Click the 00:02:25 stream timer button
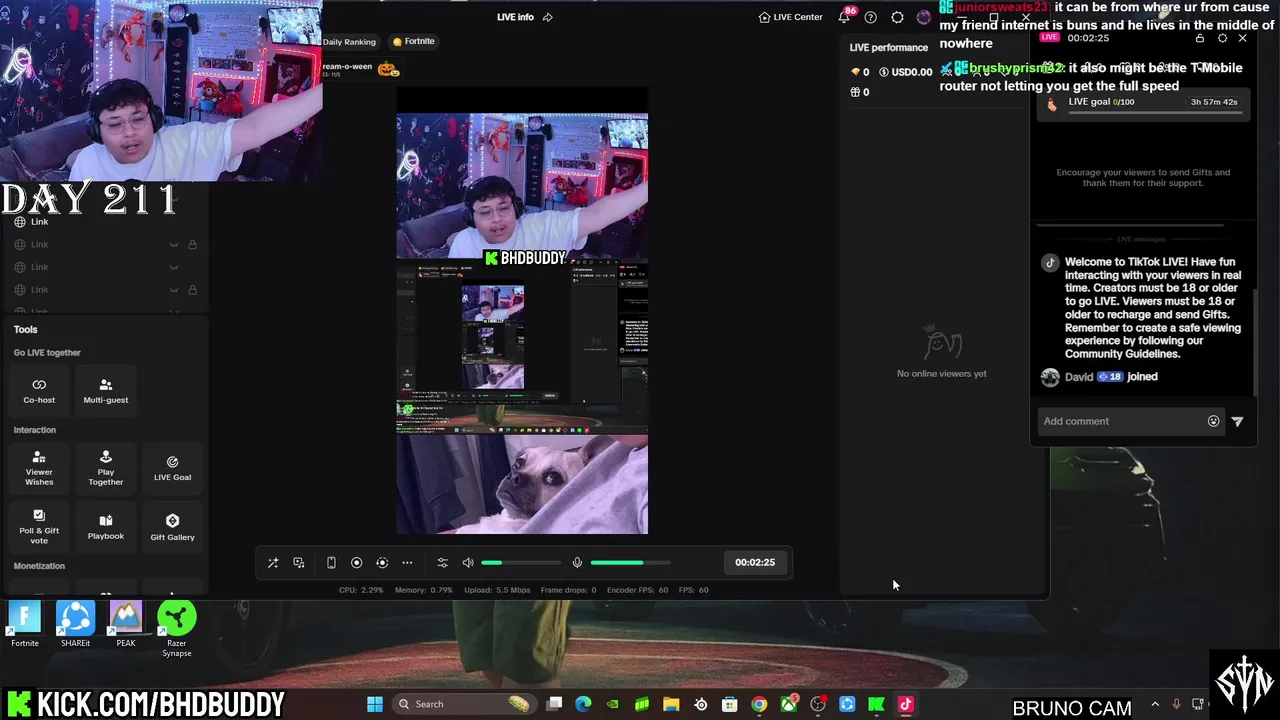This screenshot has width=1280, height=720. coord(755,562)
